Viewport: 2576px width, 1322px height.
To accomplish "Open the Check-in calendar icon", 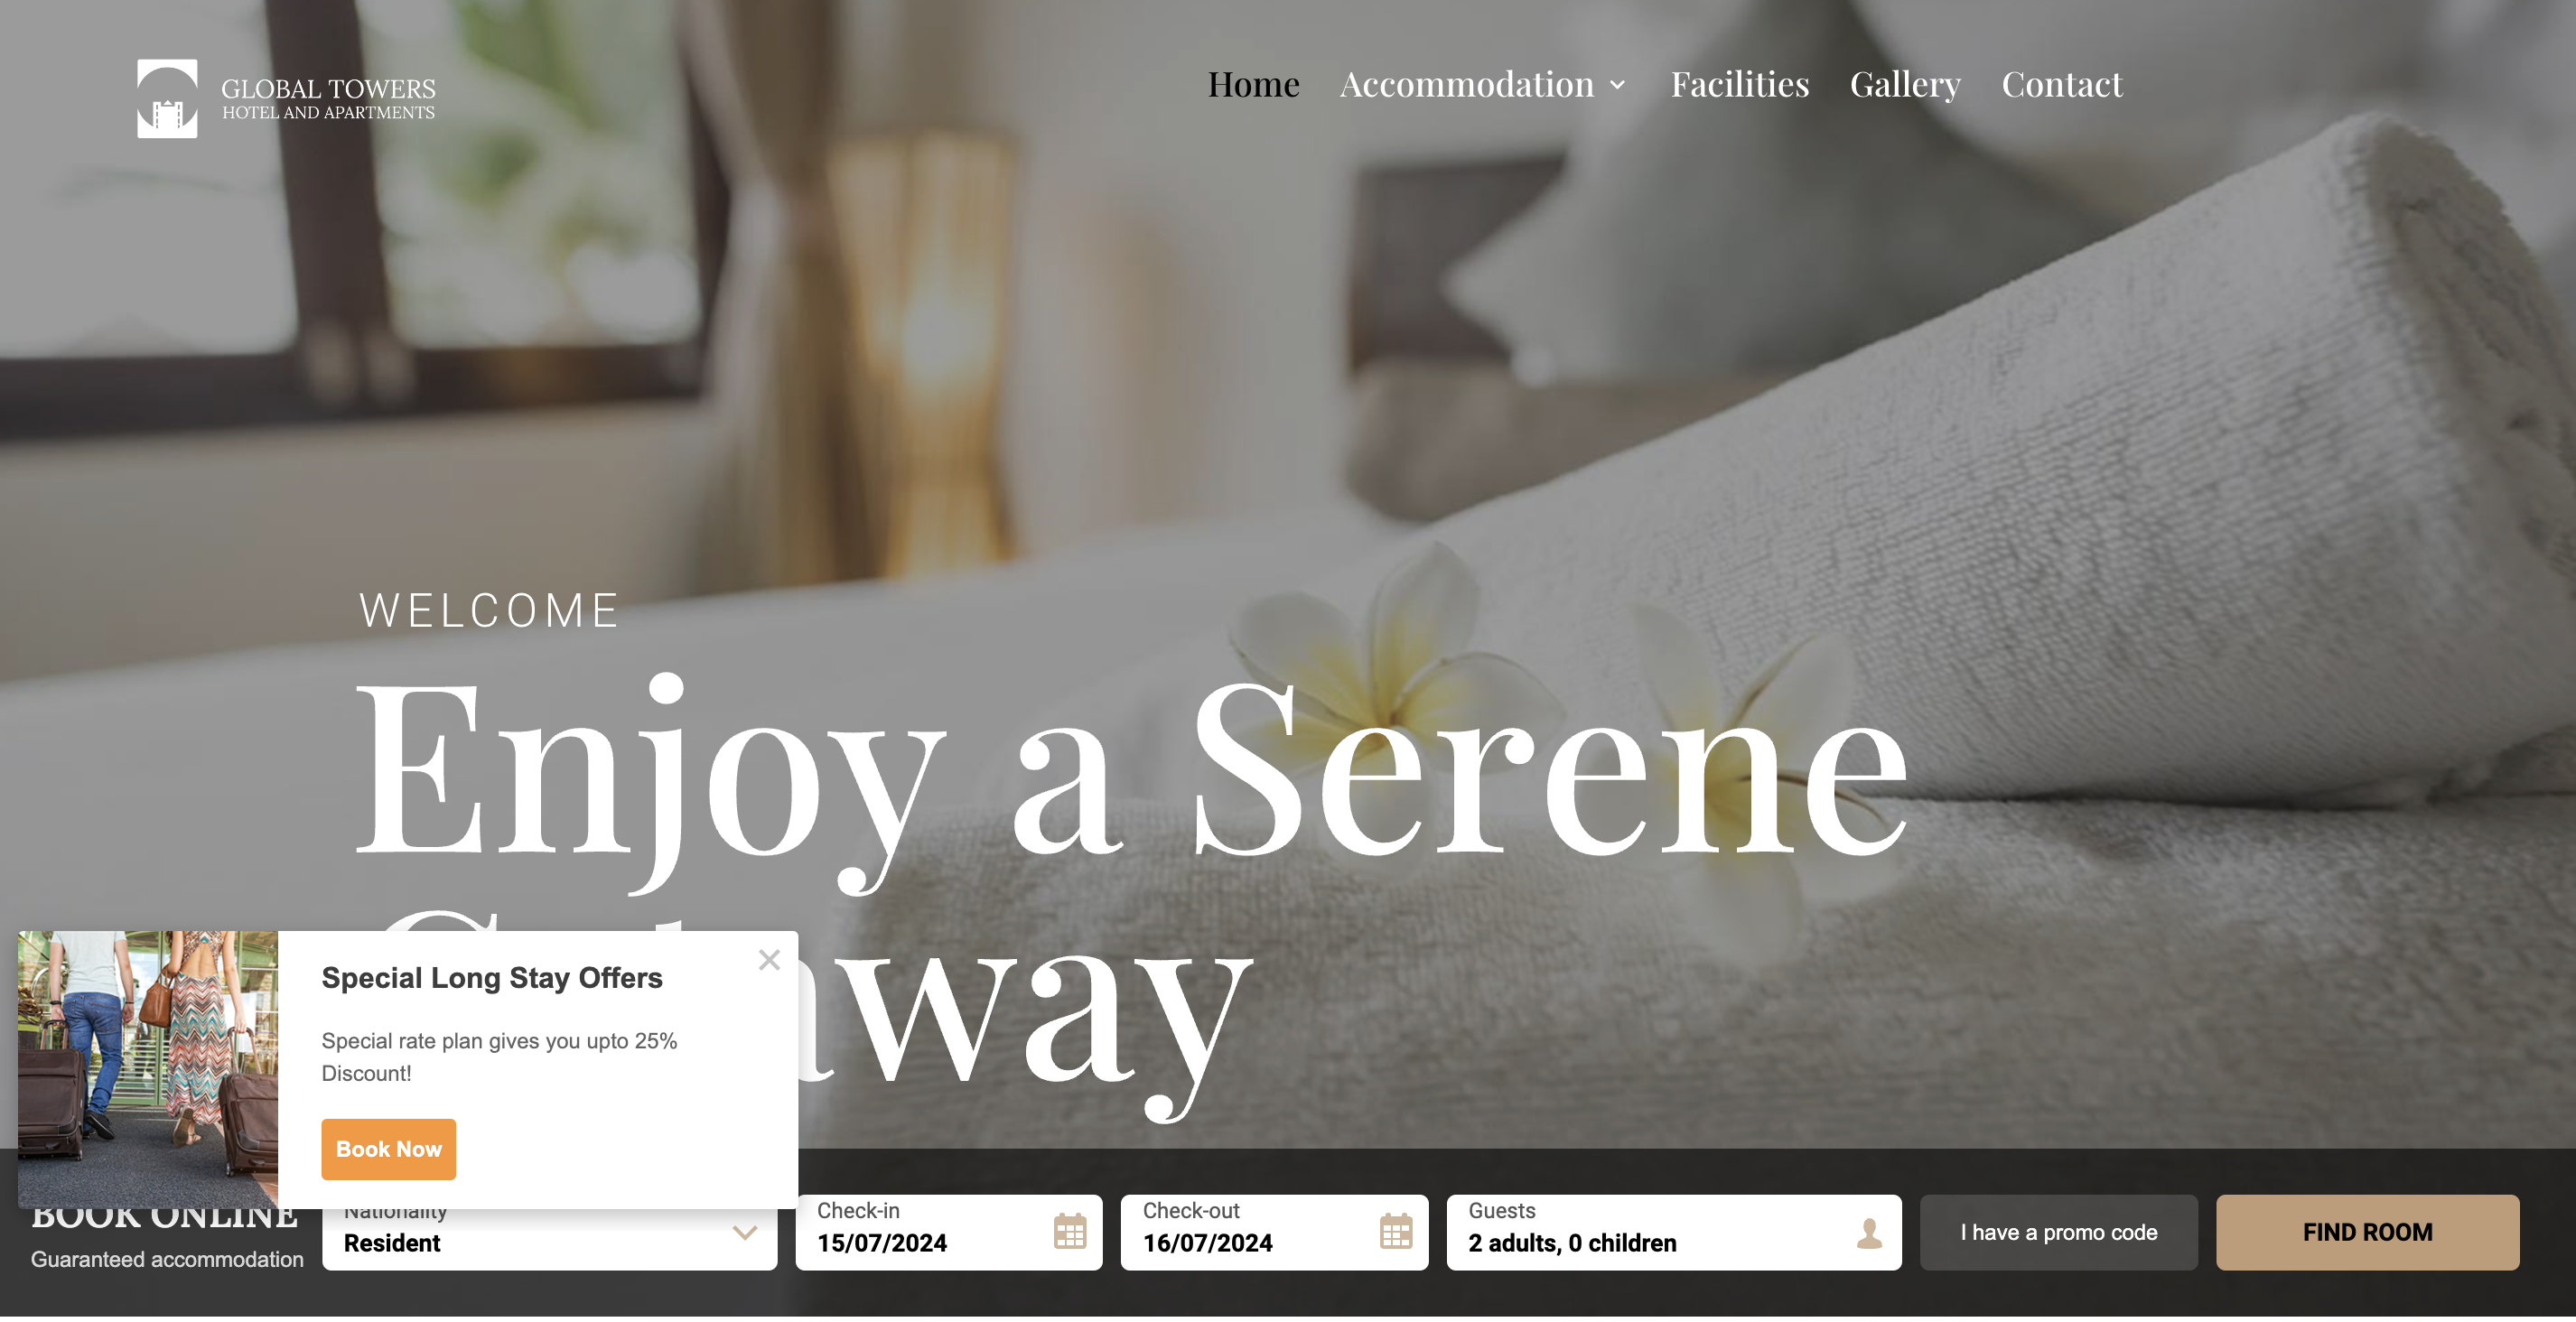I will tap(1069, 1231).
